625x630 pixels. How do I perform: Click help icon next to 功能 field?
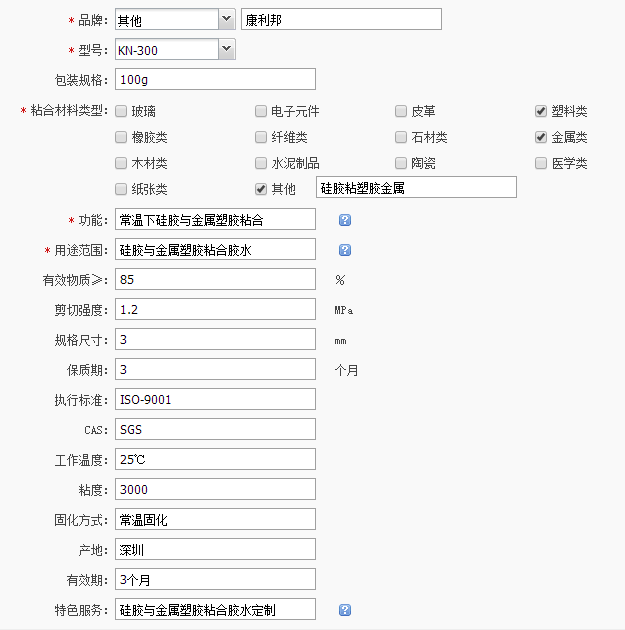click(x=345, y=219)
